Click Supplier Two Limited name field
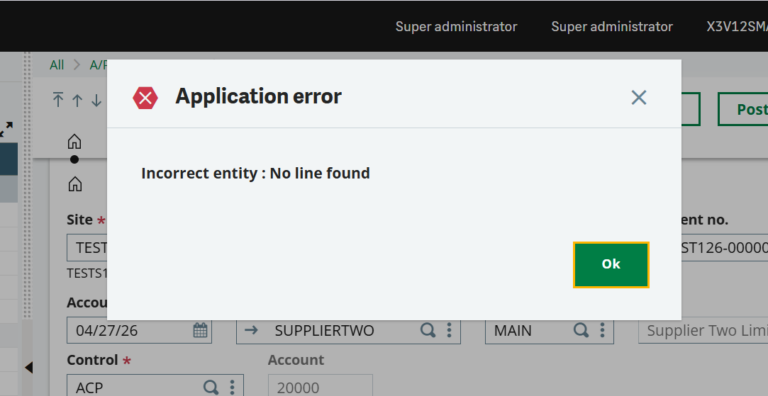The width and height of the screenshot is (768, 396). pos(703,330)
